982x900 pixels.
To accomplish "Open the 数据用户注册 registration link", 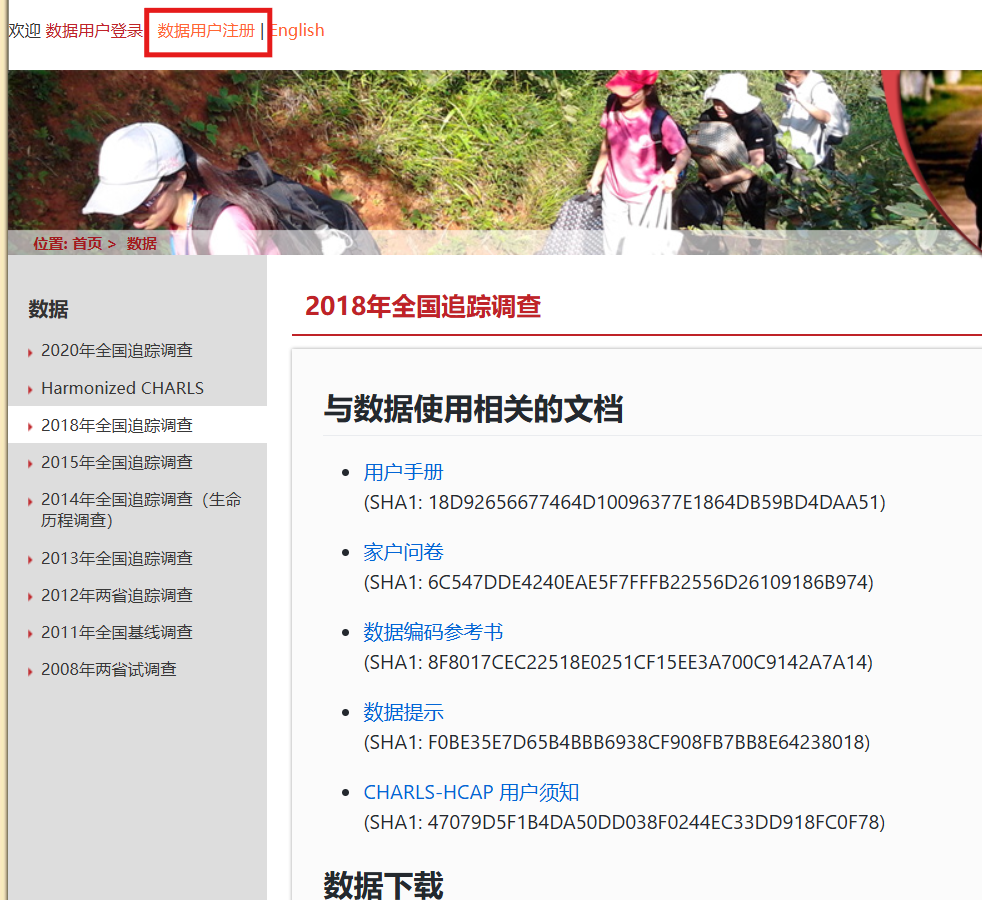I will (x=206, y=31).
